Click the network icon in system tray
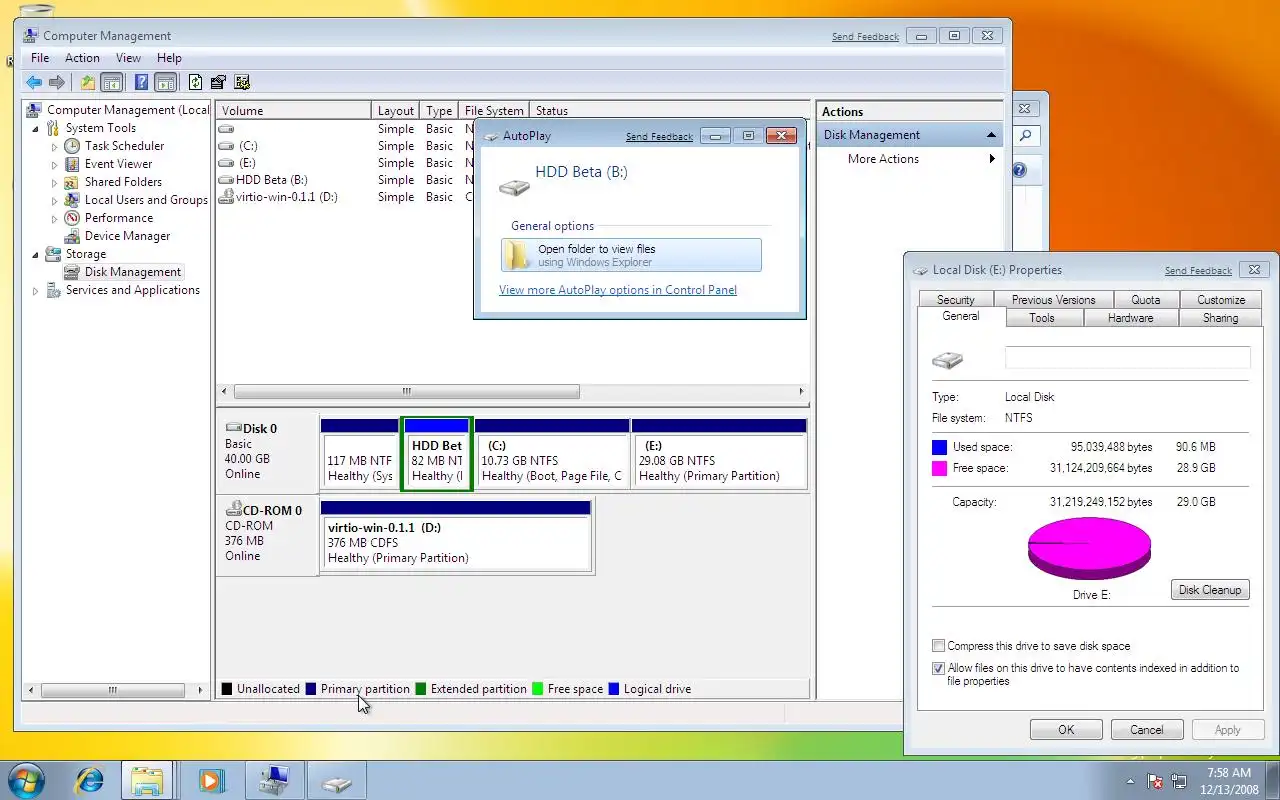The width and height of the screenshot is (1280, 800). (1179, 781)
